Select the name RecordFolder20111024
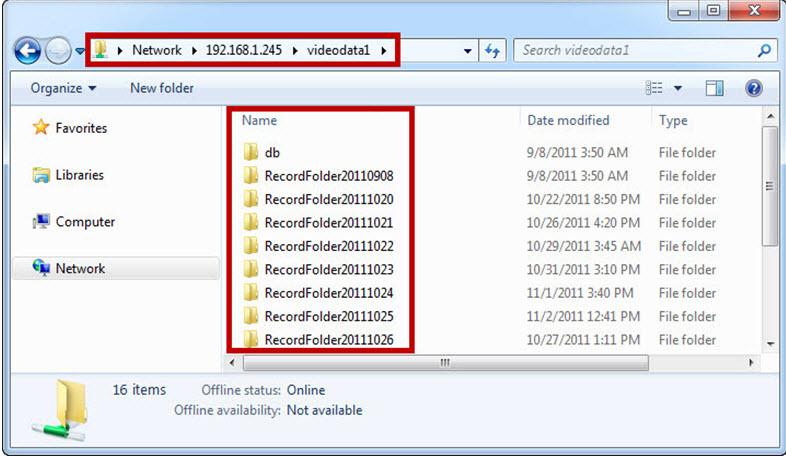Image resolution: width=786 pixels, height=456 pixels. (329, 293)
